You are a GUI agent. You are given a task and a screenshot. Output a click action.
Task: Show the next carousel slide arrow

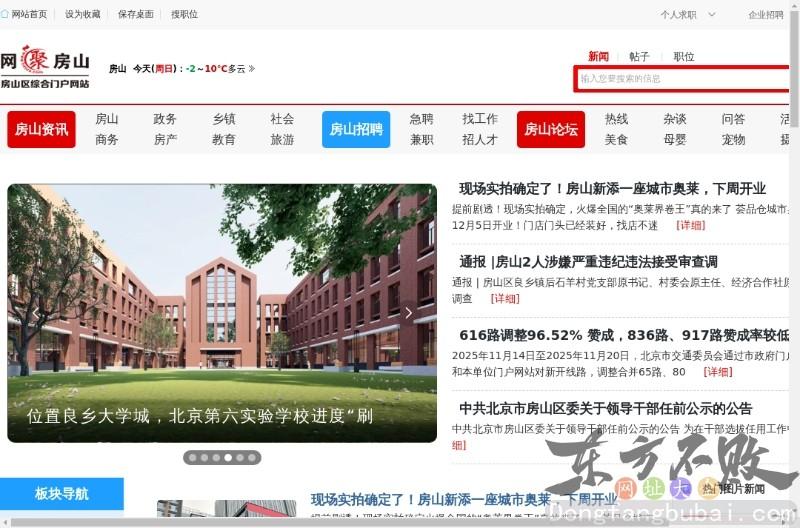pyautogui.click(x=408, y=313)
